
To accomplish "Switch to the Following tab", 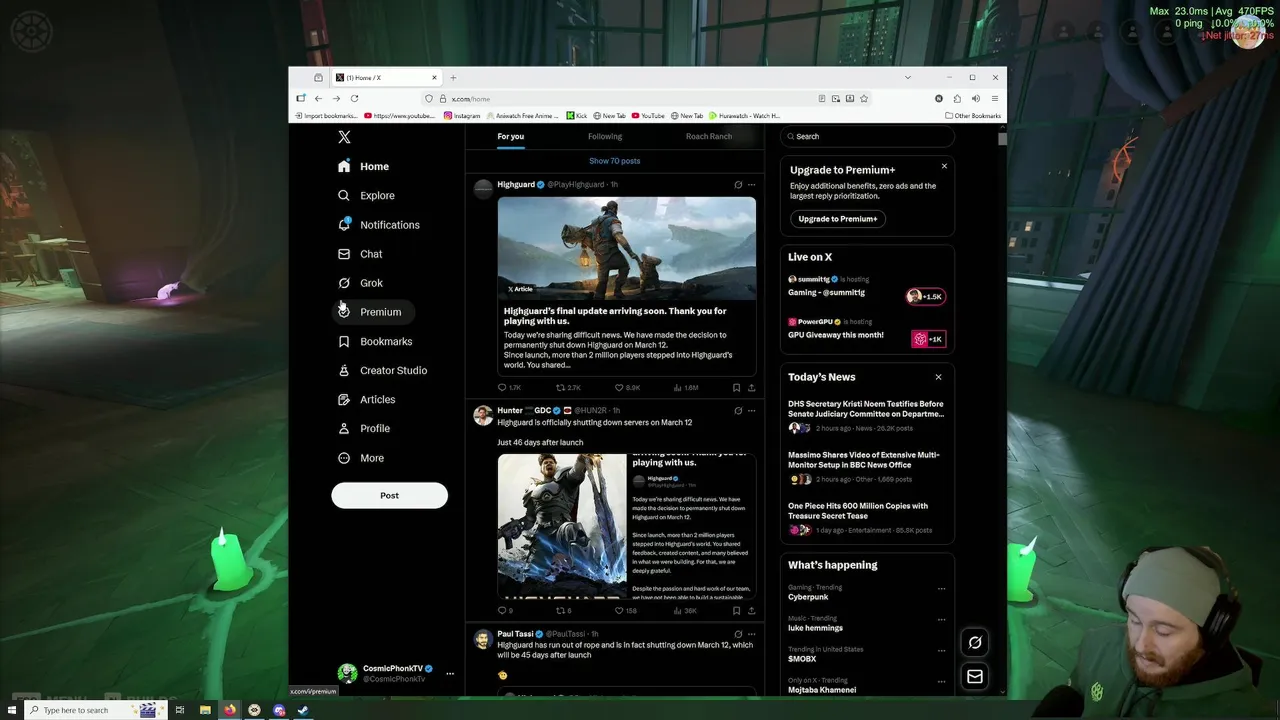I will coord(605,137).
